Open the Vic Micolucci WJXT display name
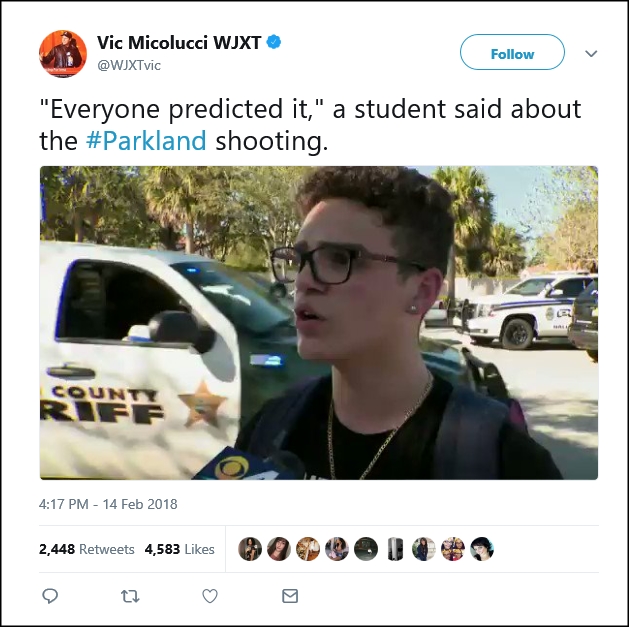Image resolution: width=629 pixels, height=627 pixels. (x=179, y=43)
